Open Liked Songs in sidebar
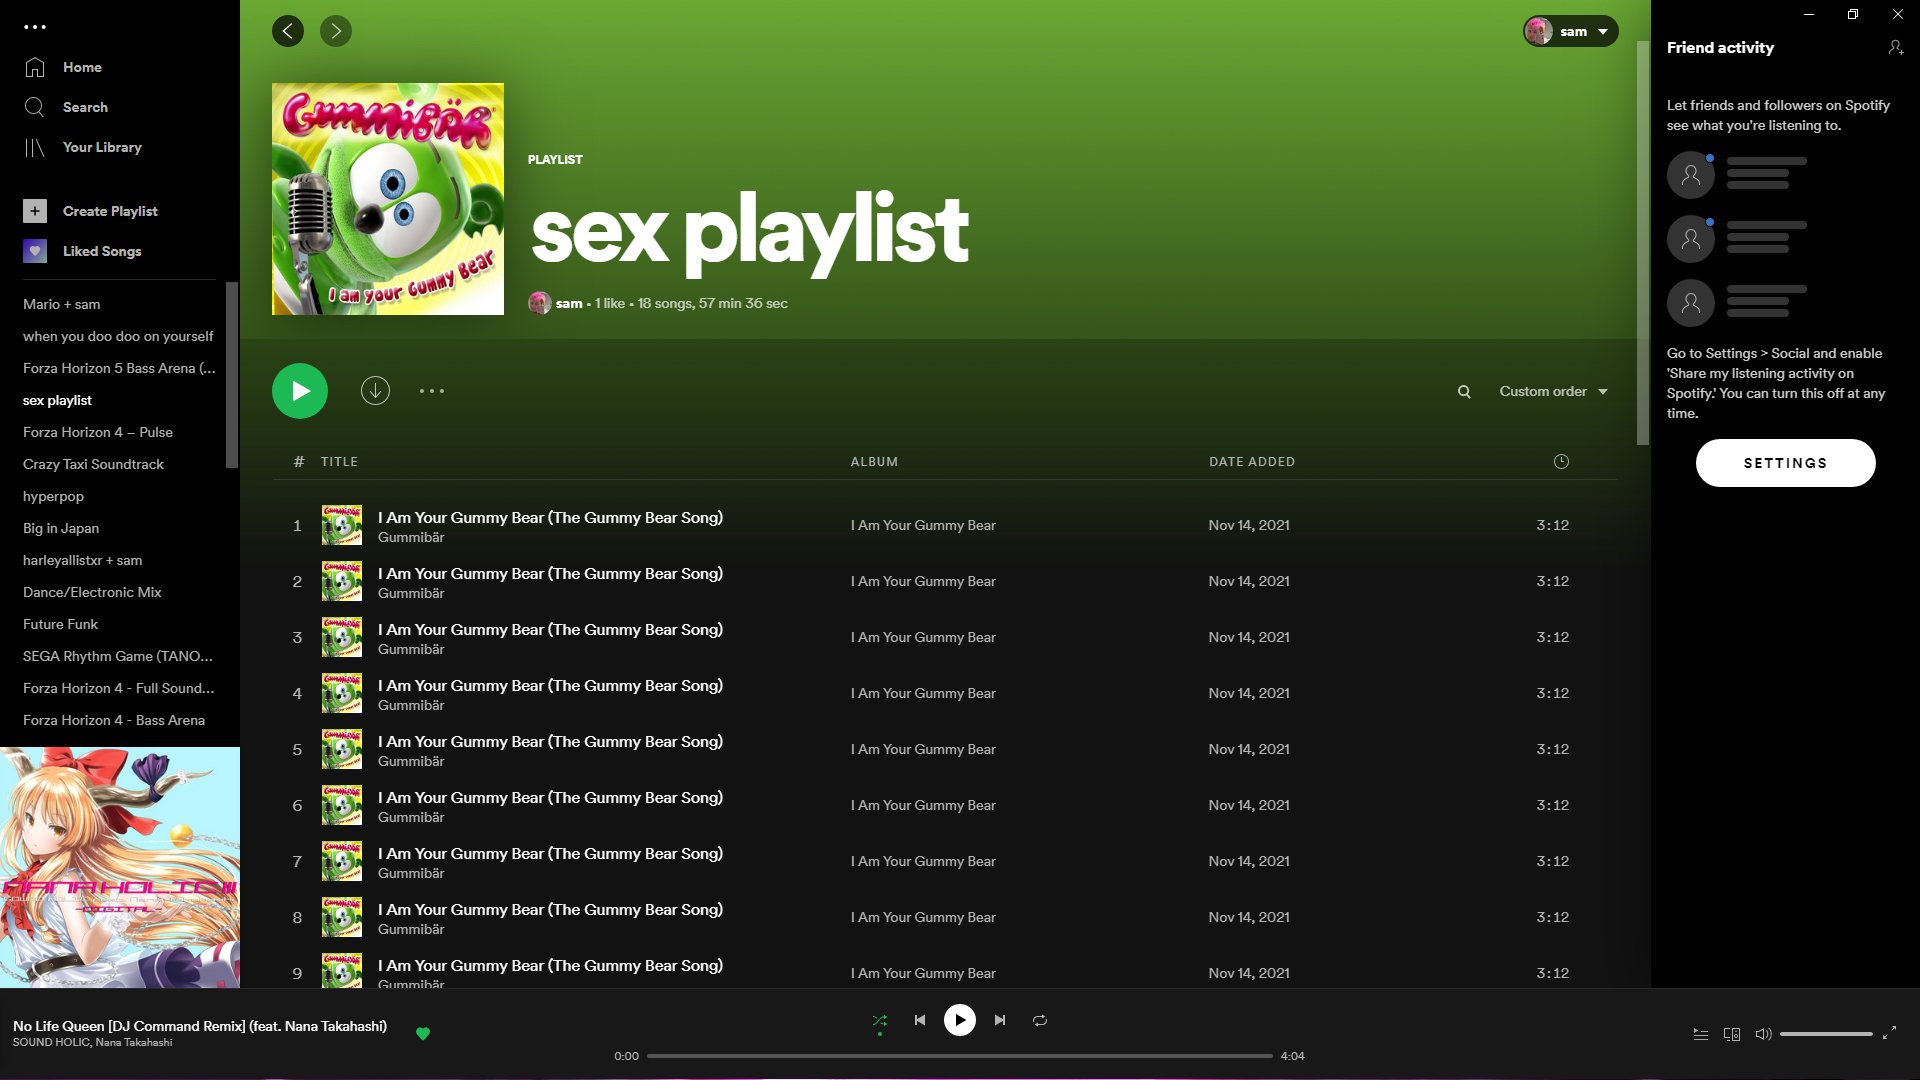 point(101,251)
